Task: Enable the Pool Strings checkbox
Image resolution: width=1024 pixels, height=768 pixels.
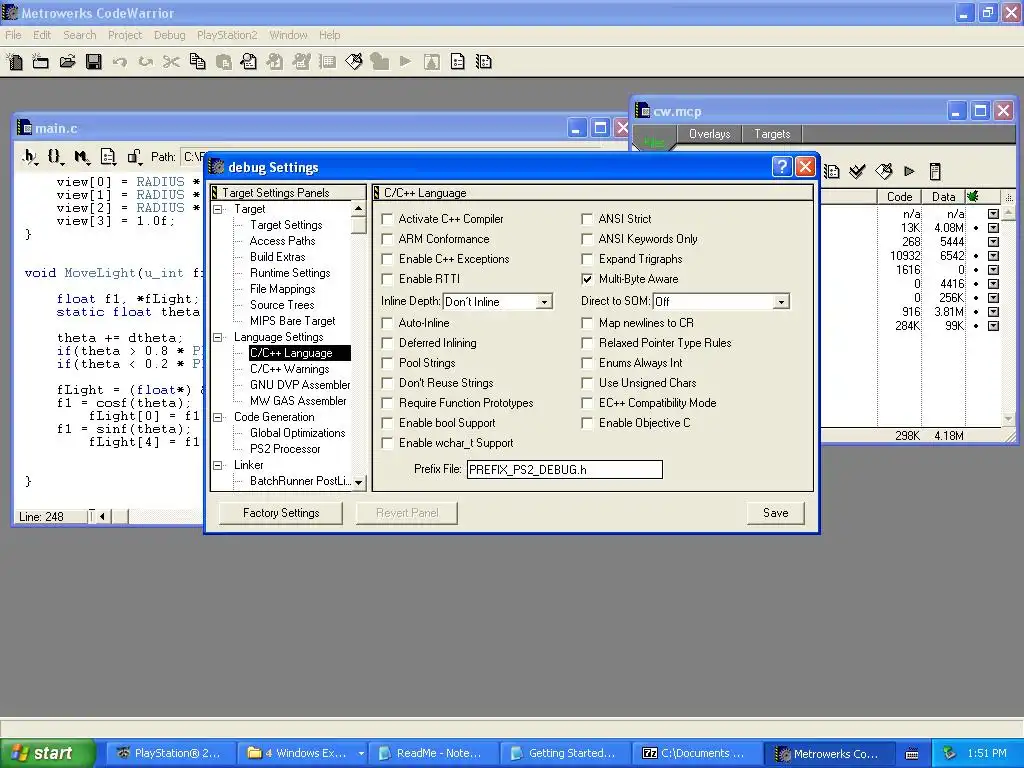Action: (387, 363)
